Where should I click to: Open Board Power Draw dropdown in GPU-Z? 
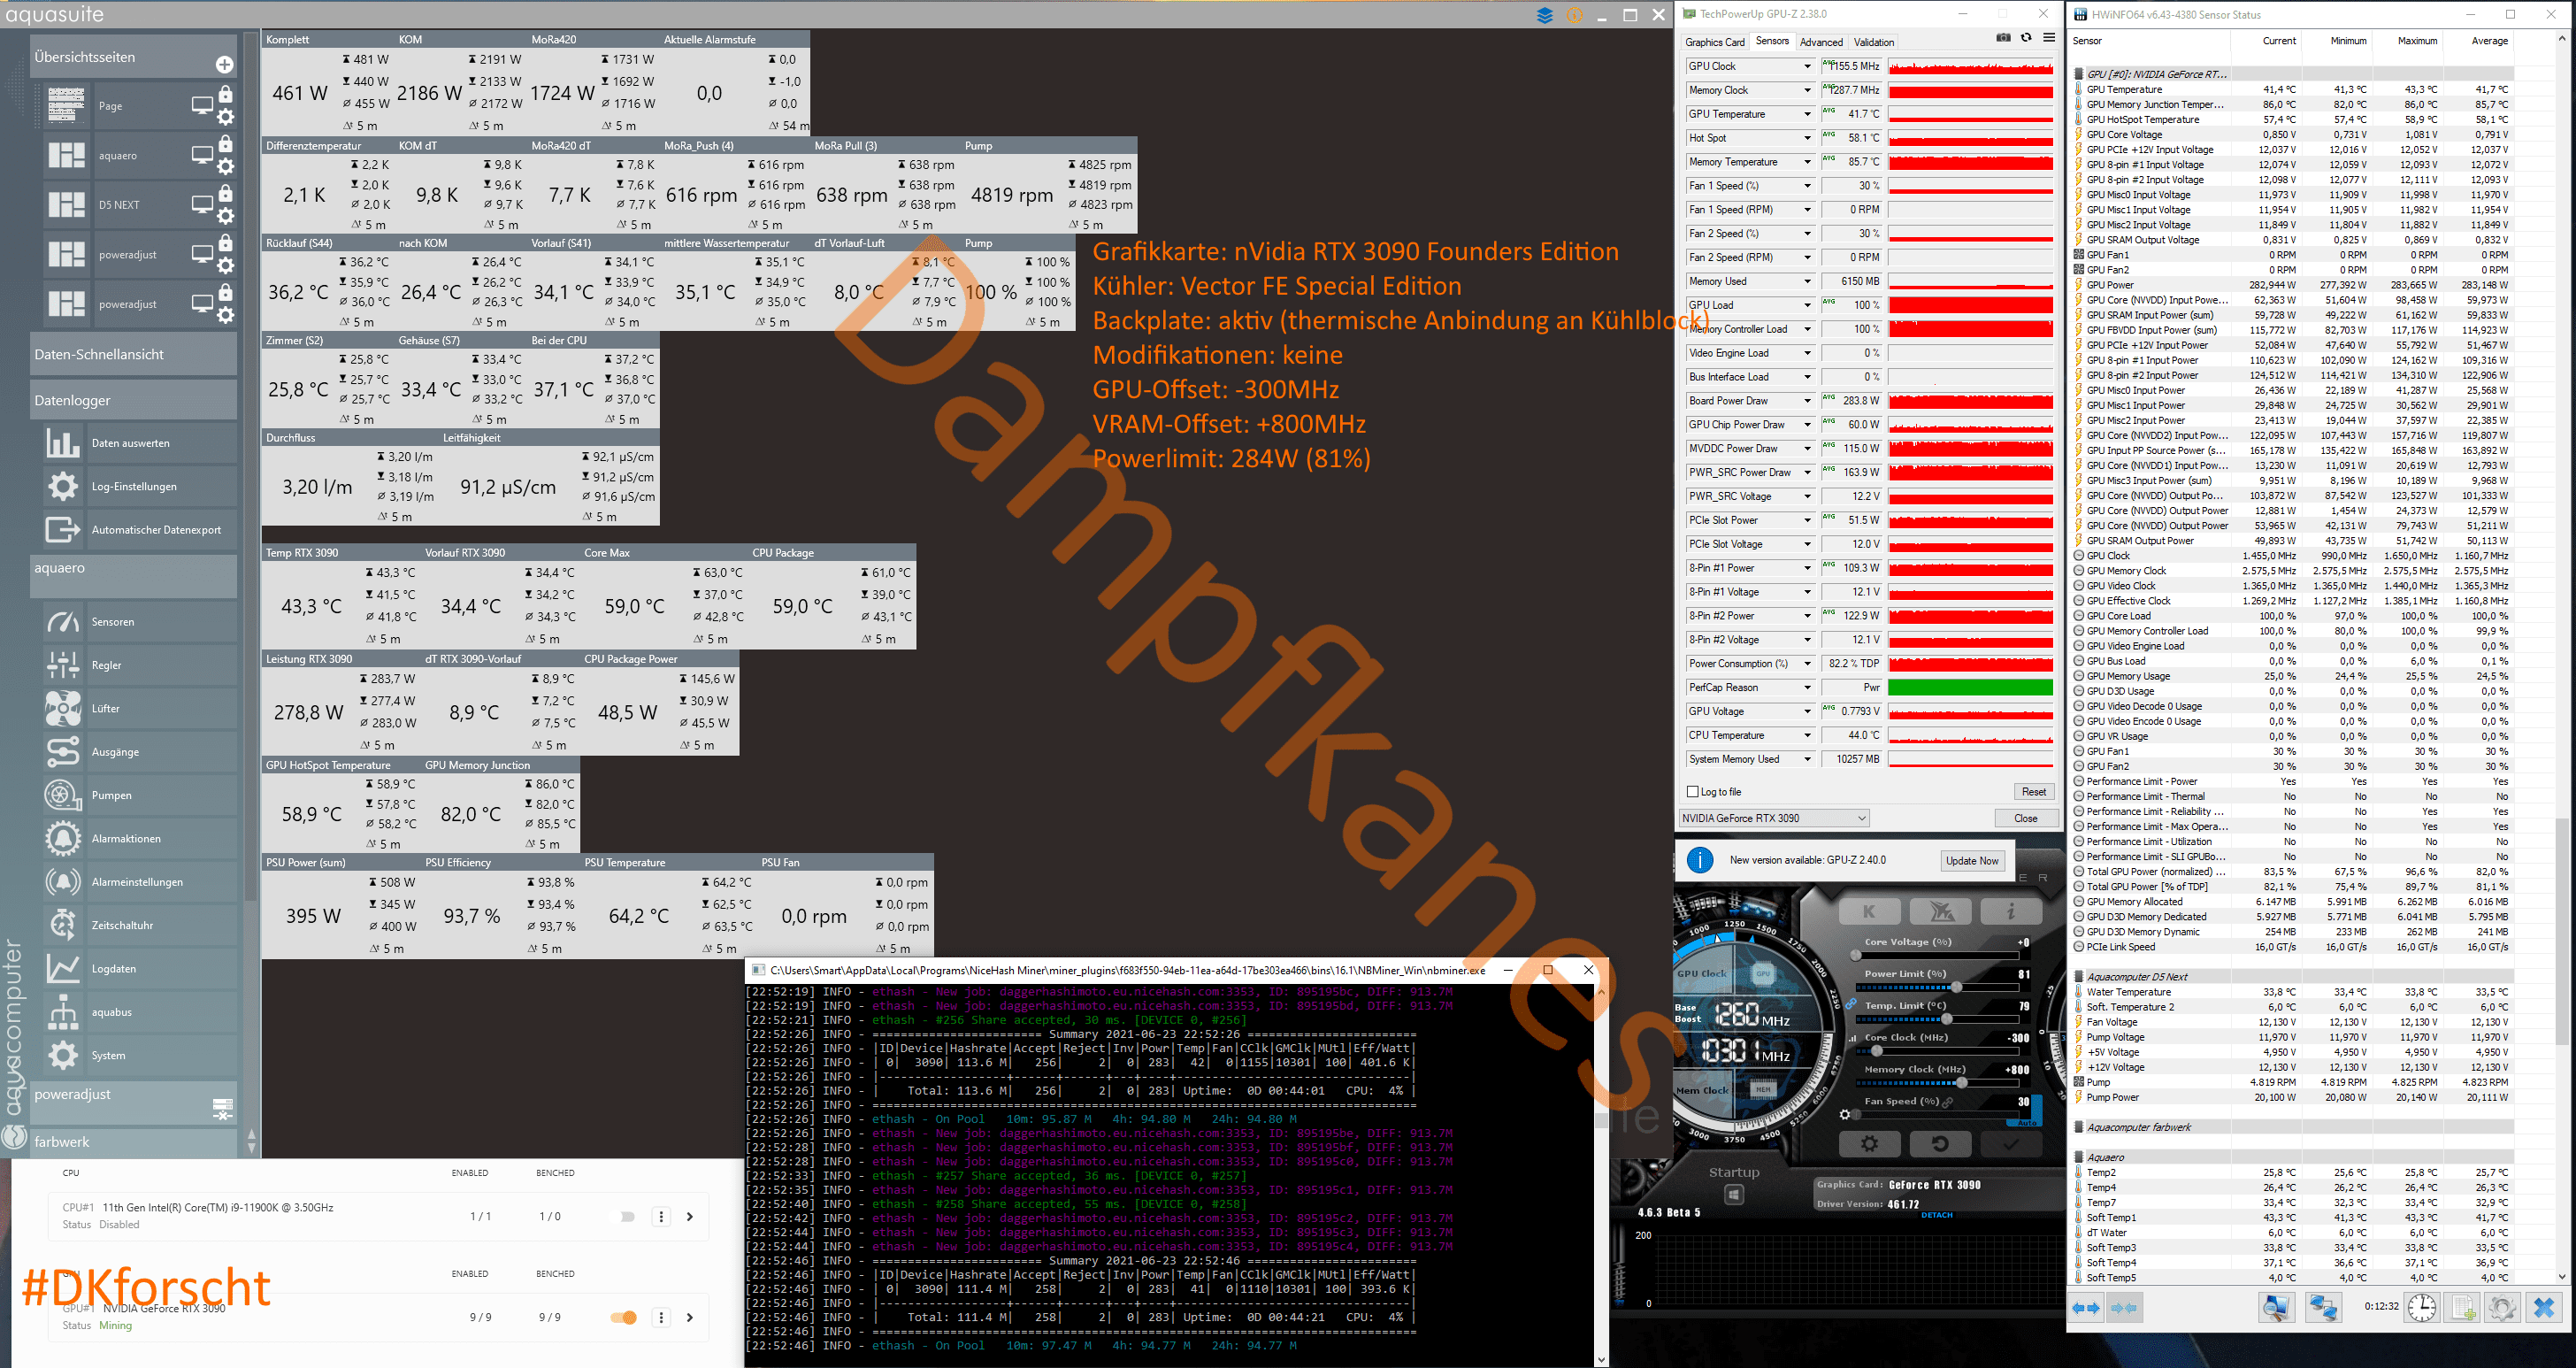(x=1807, y=401)
